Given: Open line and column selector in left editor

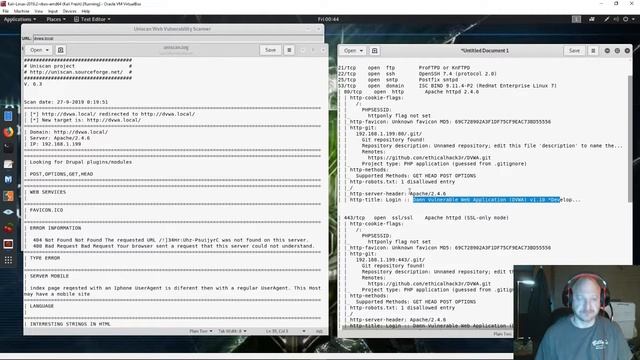Looking at the screenshot, I should click(285, 331).
